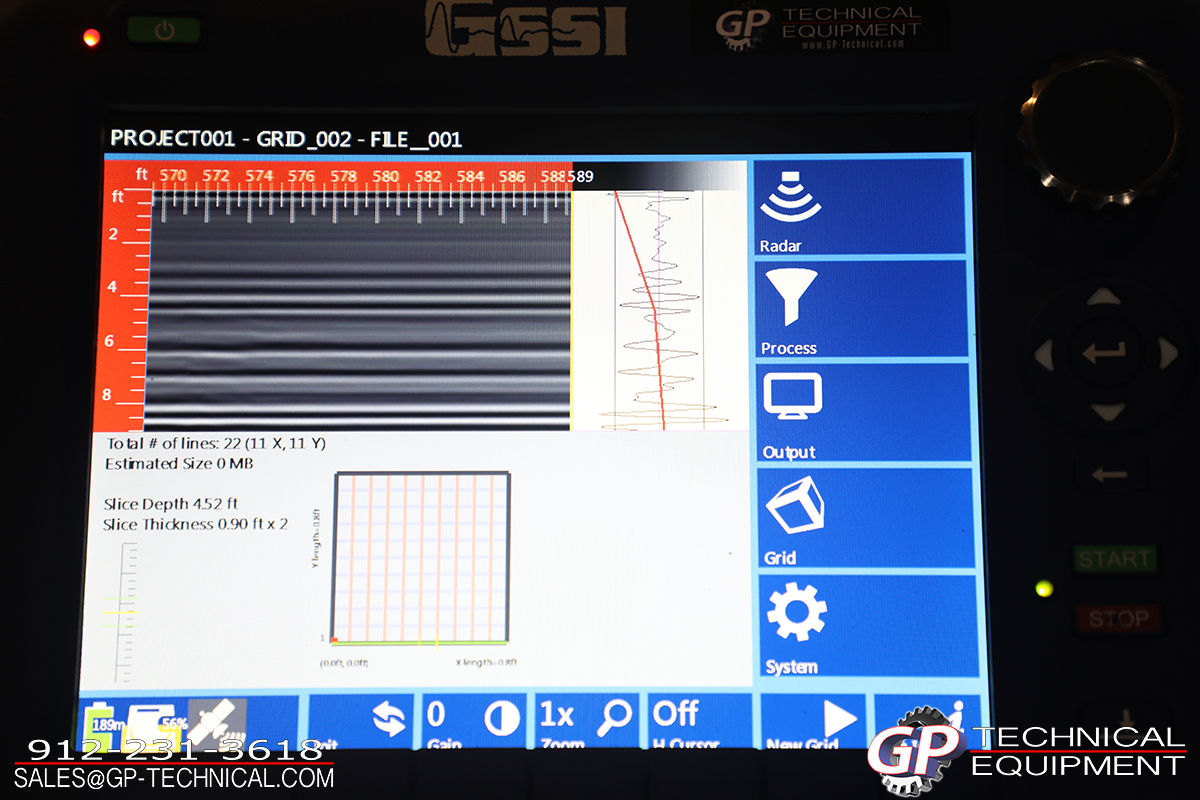Viewport: 1200px width, 800px height.
Task: Open the Grid cube menu
Action: pos(860,518)
